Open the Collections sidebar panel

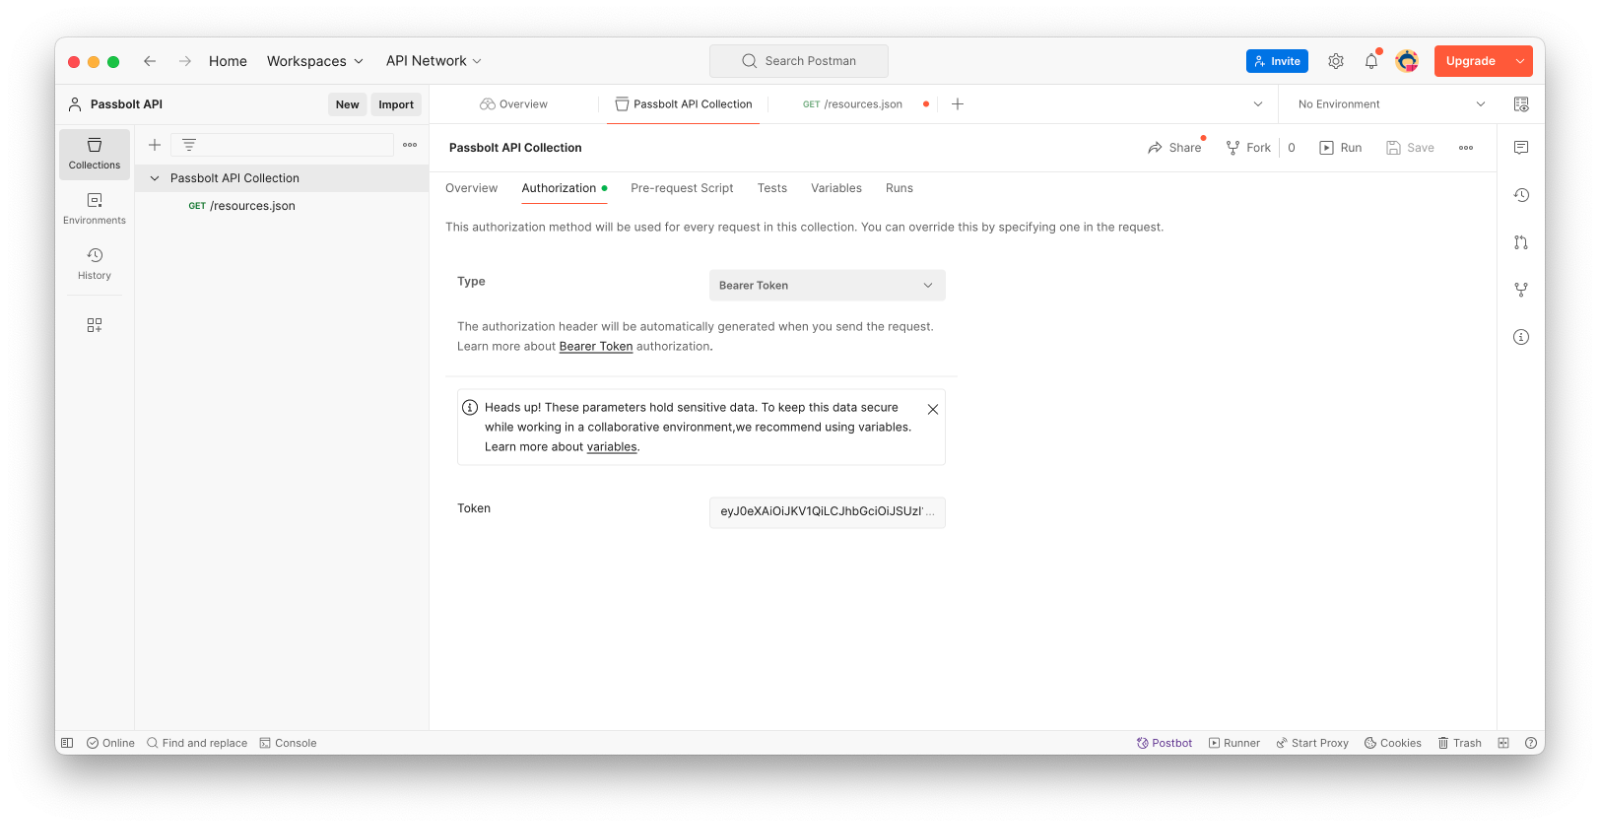click(x=94, y=154)
